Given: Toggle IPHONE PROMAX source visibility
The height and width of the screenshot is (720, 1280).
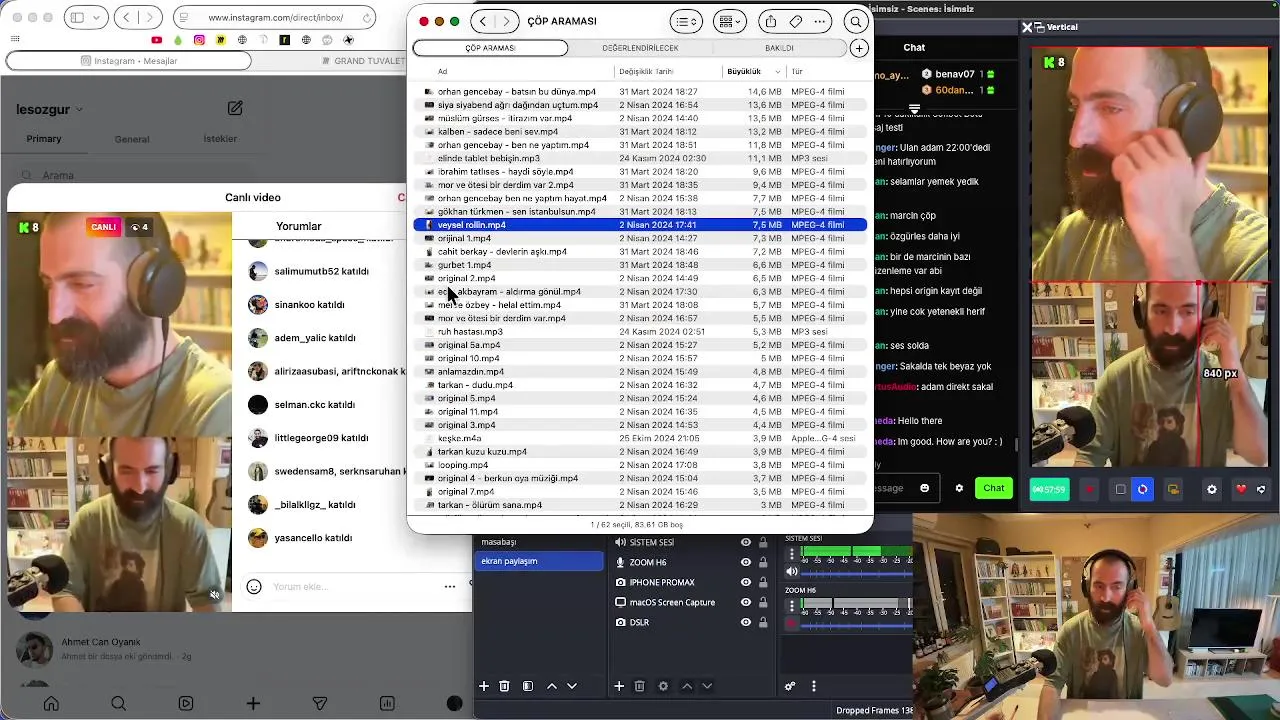Looking at the screenshot, I should pos(746,582).
